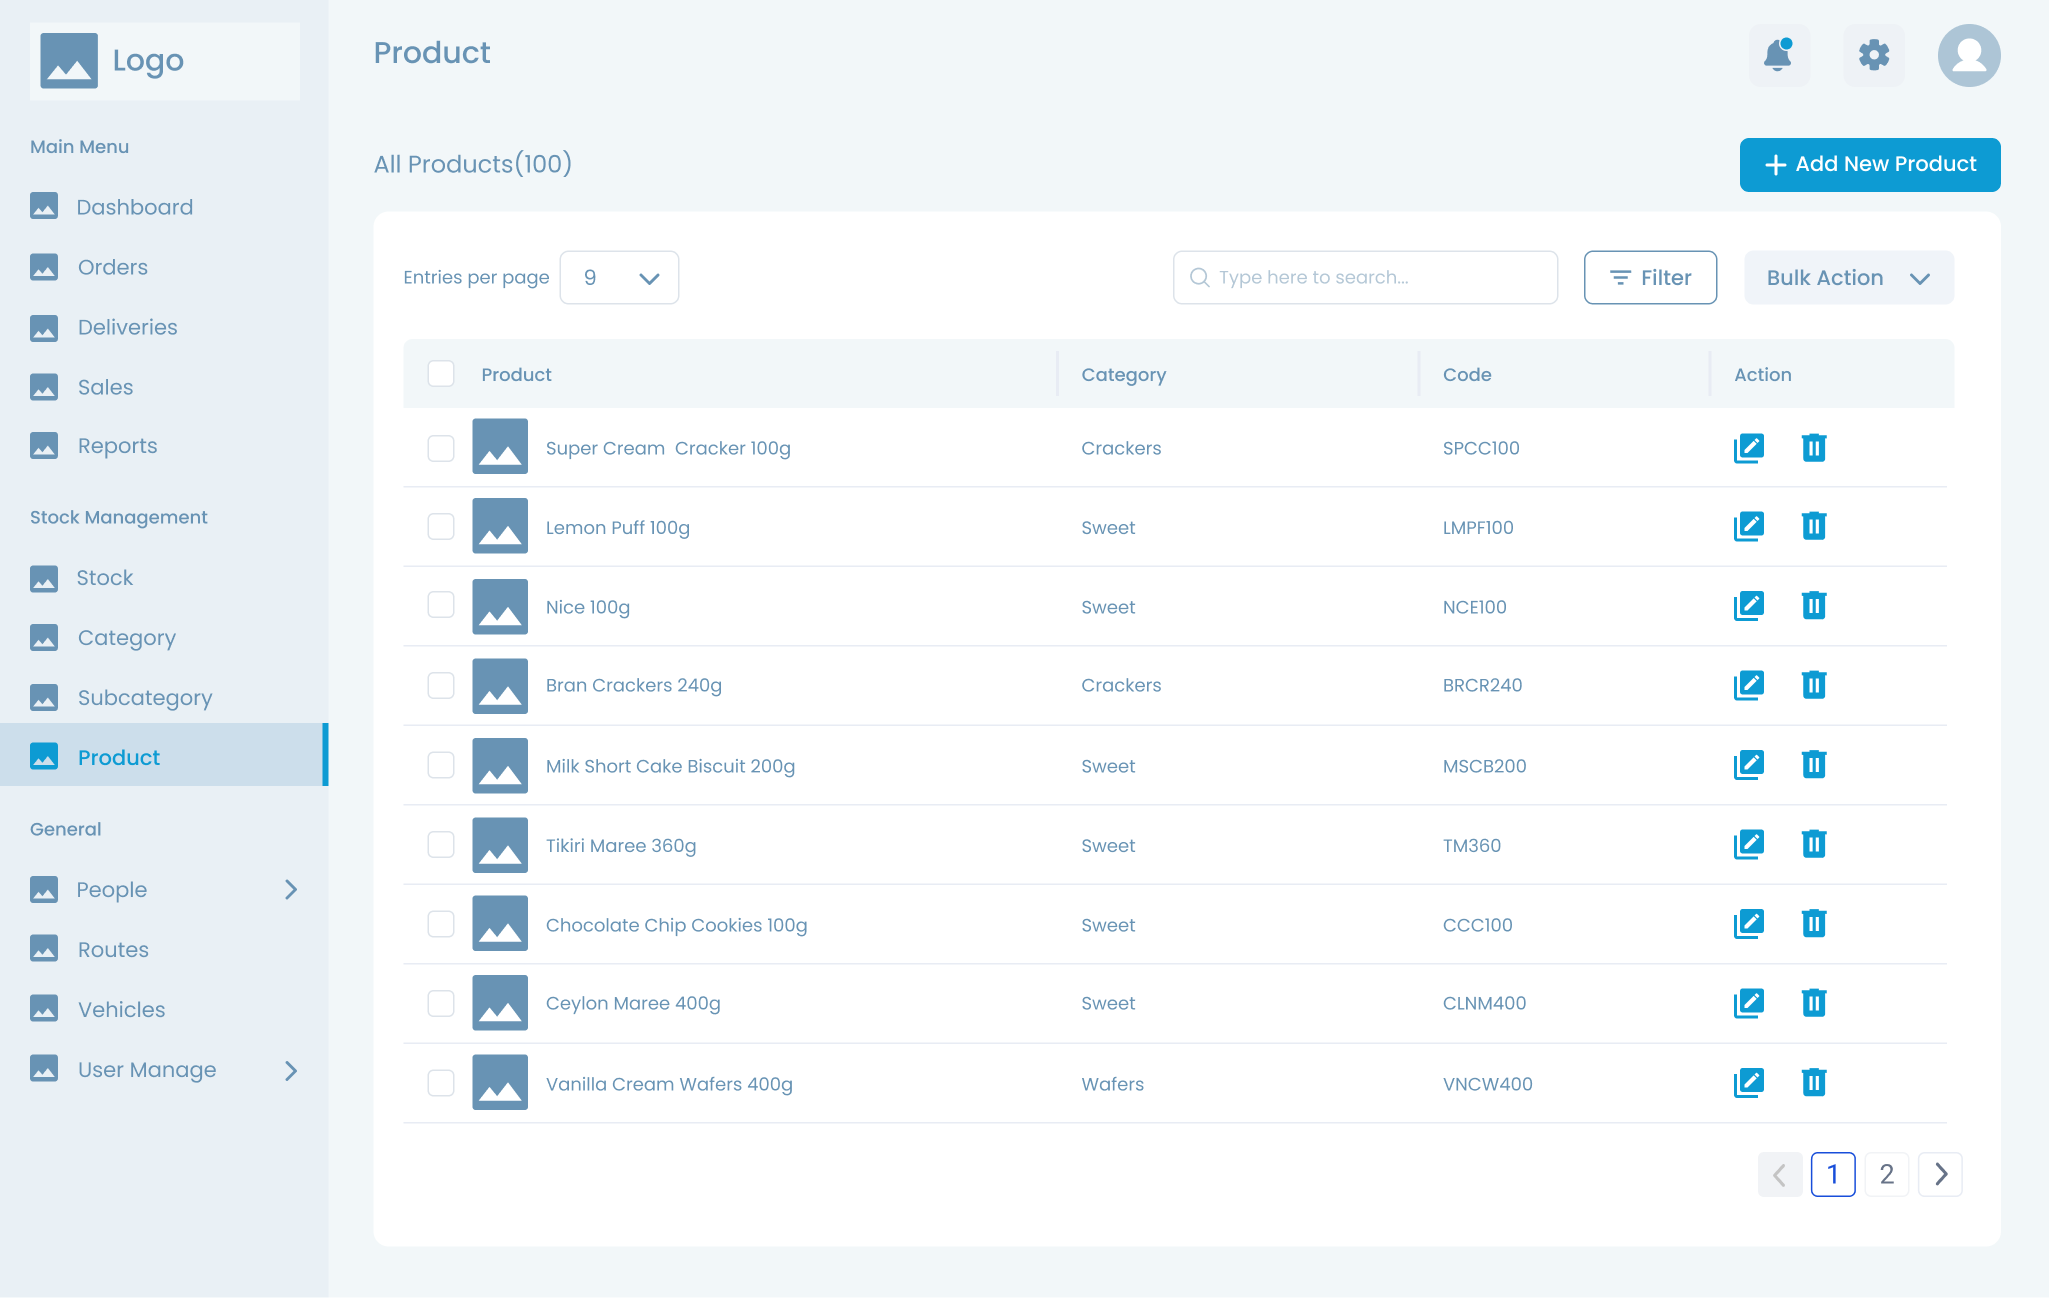
Task: Open the notifications bell icon
Action: pyautogui.click(x=1779, y=55)
